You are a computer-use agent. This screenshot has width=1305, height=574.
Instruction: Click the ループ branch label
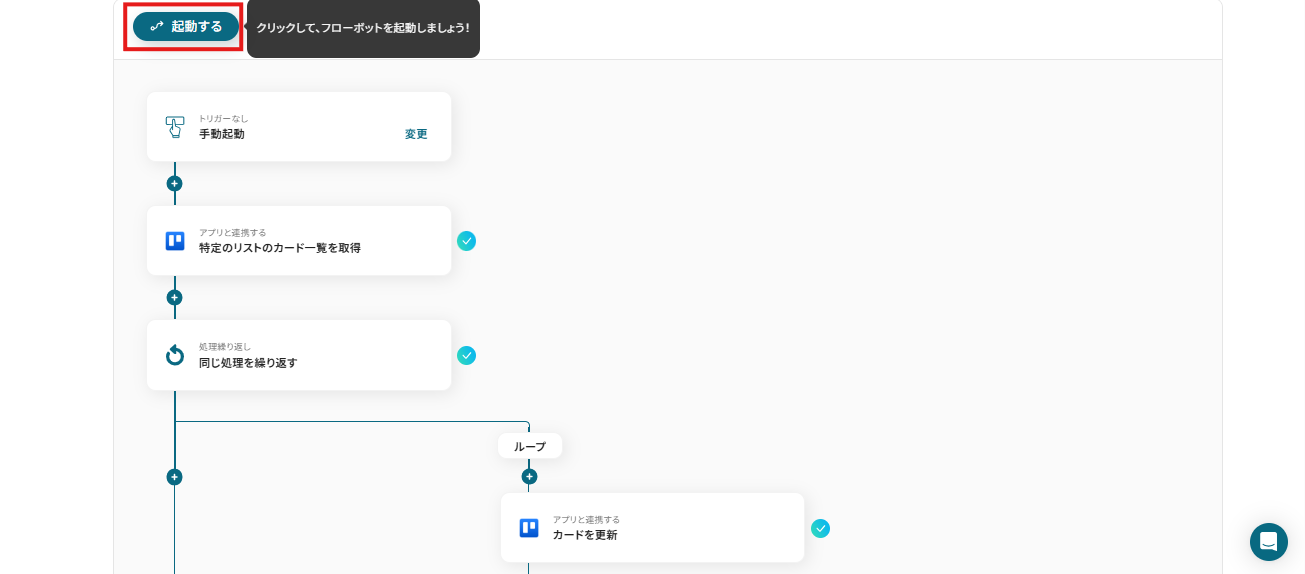[x=530, y=446]
